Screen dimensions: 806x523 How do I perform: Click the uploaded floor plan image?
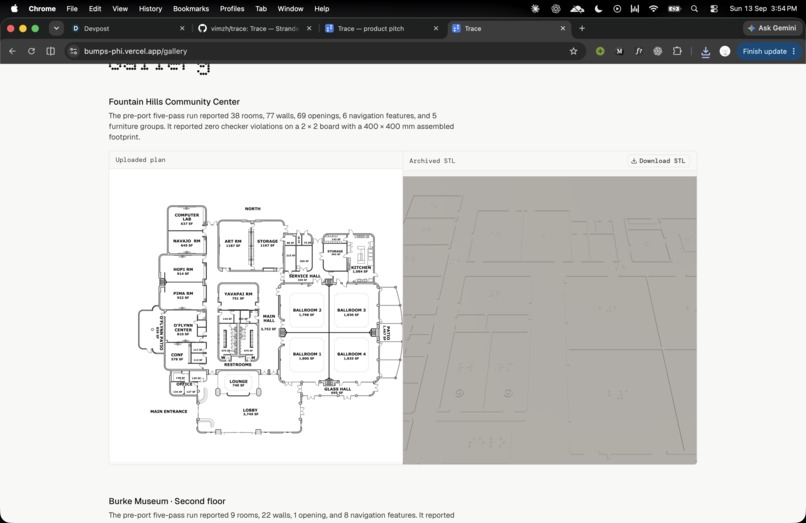[256, 316]
